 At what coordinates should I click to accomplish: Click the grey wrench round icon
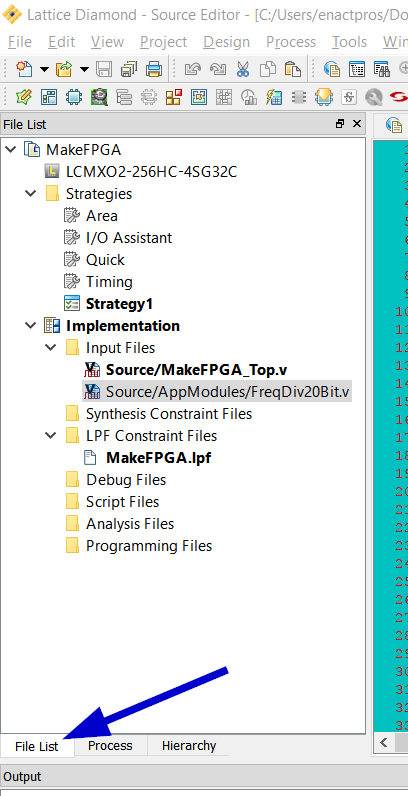373,96
